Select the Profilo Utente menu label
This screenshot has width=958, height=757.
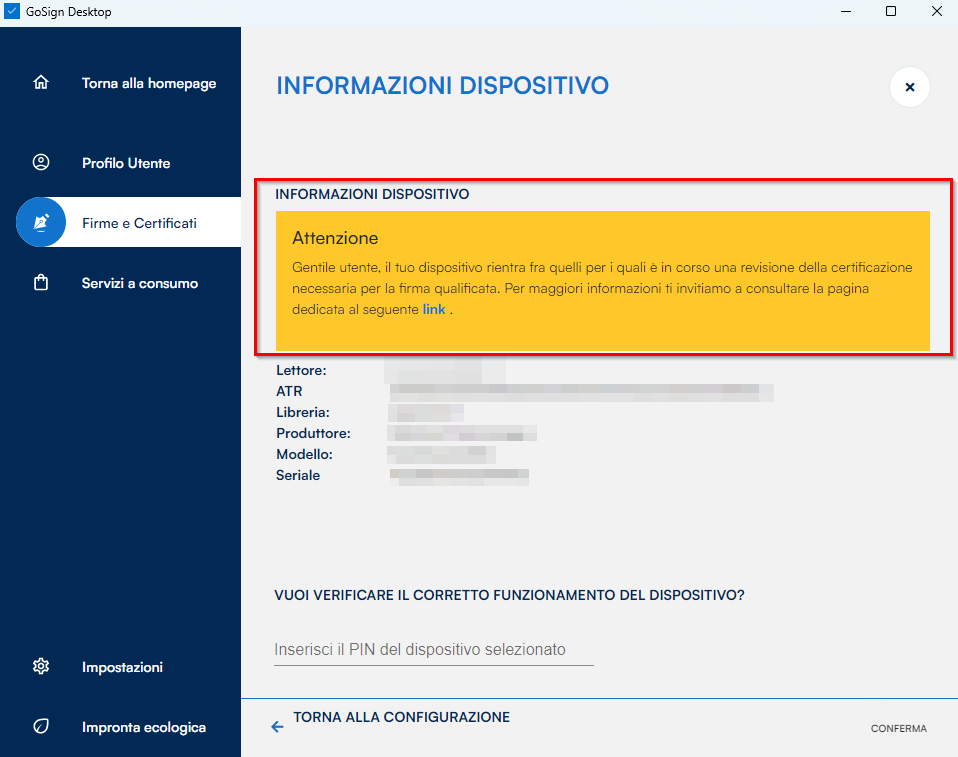[x=126, y=163]
